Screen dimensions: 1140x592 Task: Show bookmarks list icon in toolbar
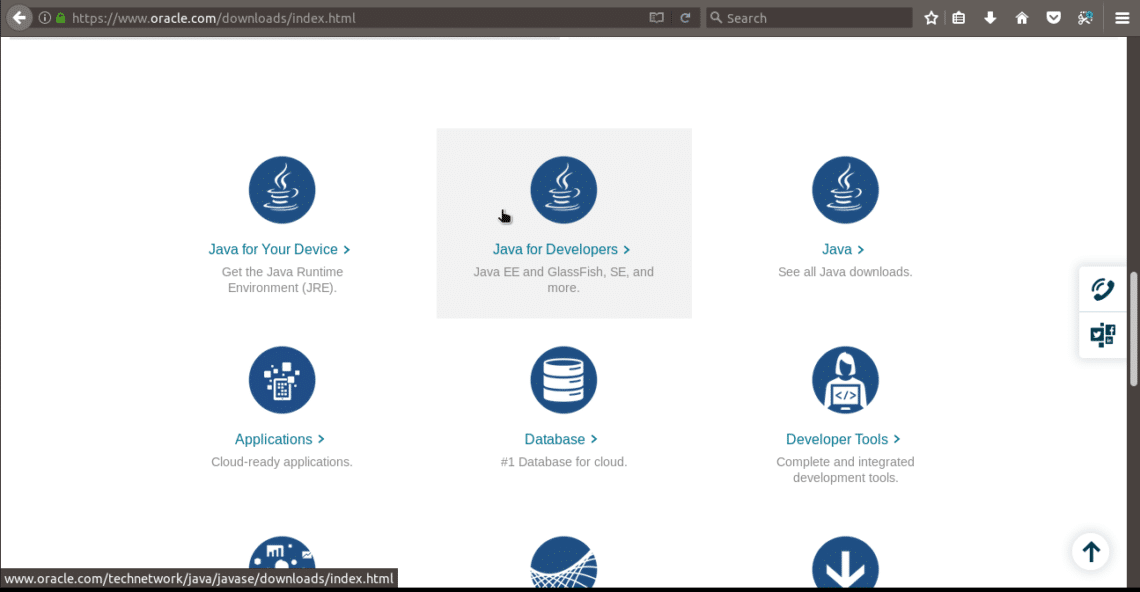tap(959, 17)
